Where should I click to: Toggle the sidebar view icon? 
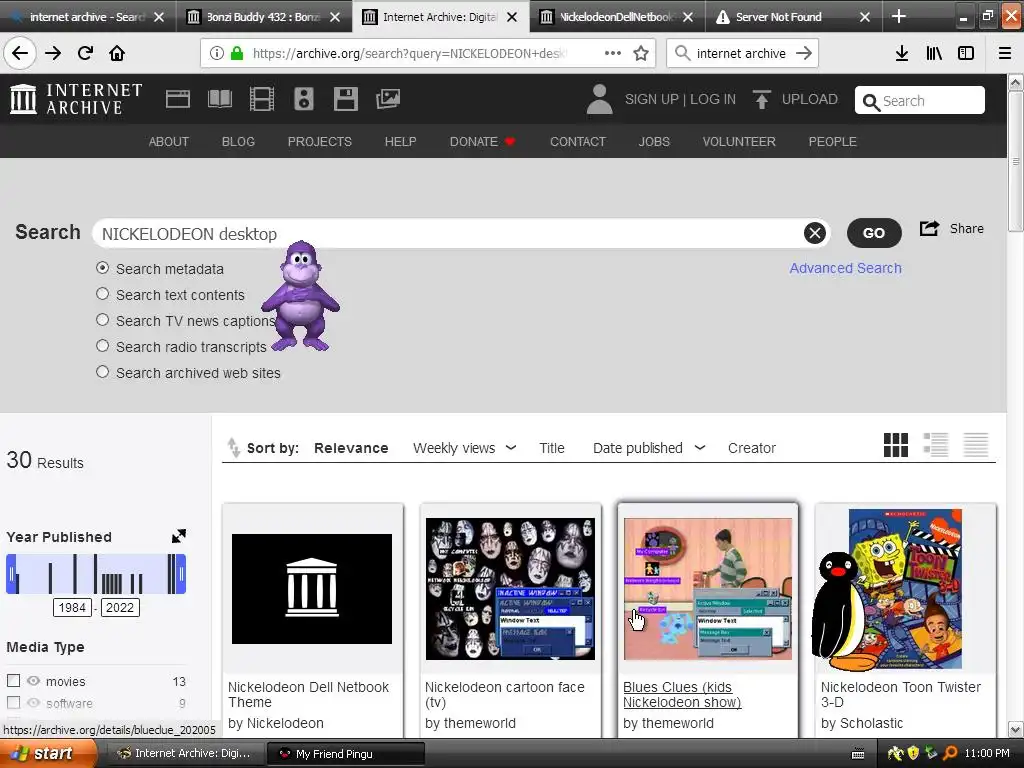(x=966, y=53)
